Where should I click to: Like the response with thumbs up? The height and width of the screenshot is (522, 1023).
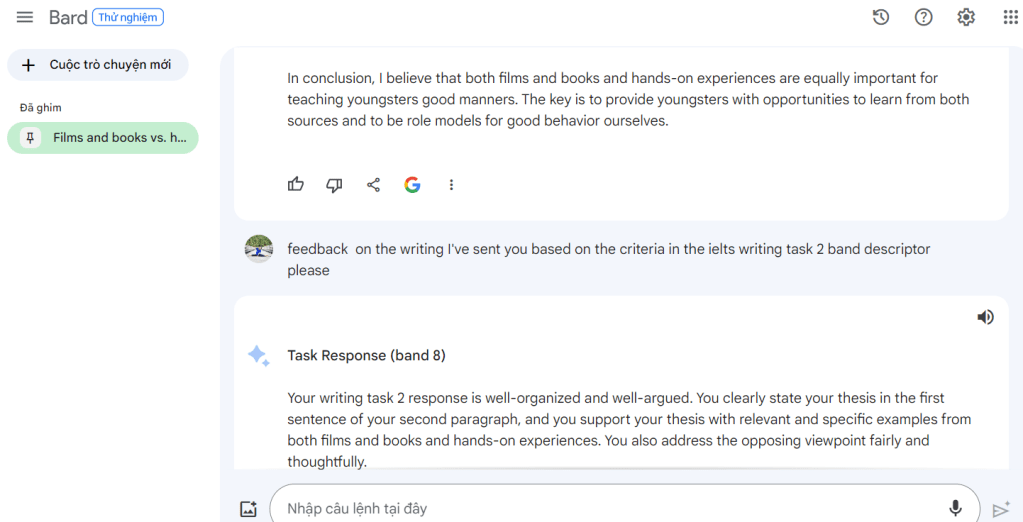[296, 184]
